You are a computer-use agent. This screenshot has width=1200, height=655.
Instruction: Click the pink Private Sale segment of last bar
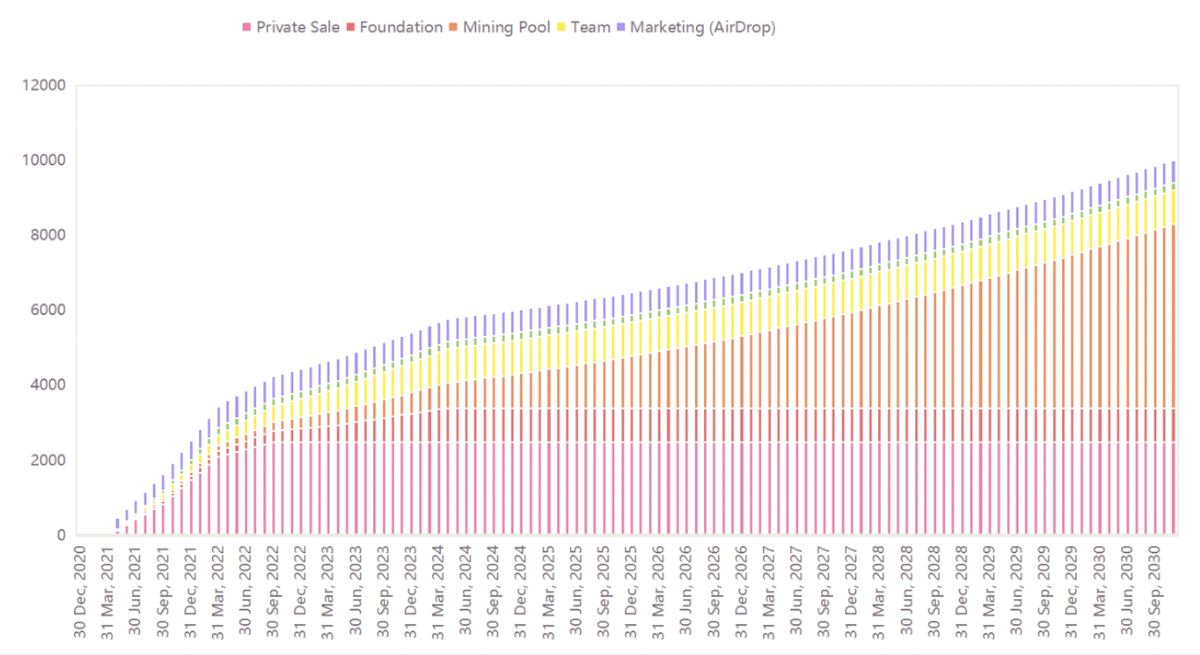pos(1173,490)
